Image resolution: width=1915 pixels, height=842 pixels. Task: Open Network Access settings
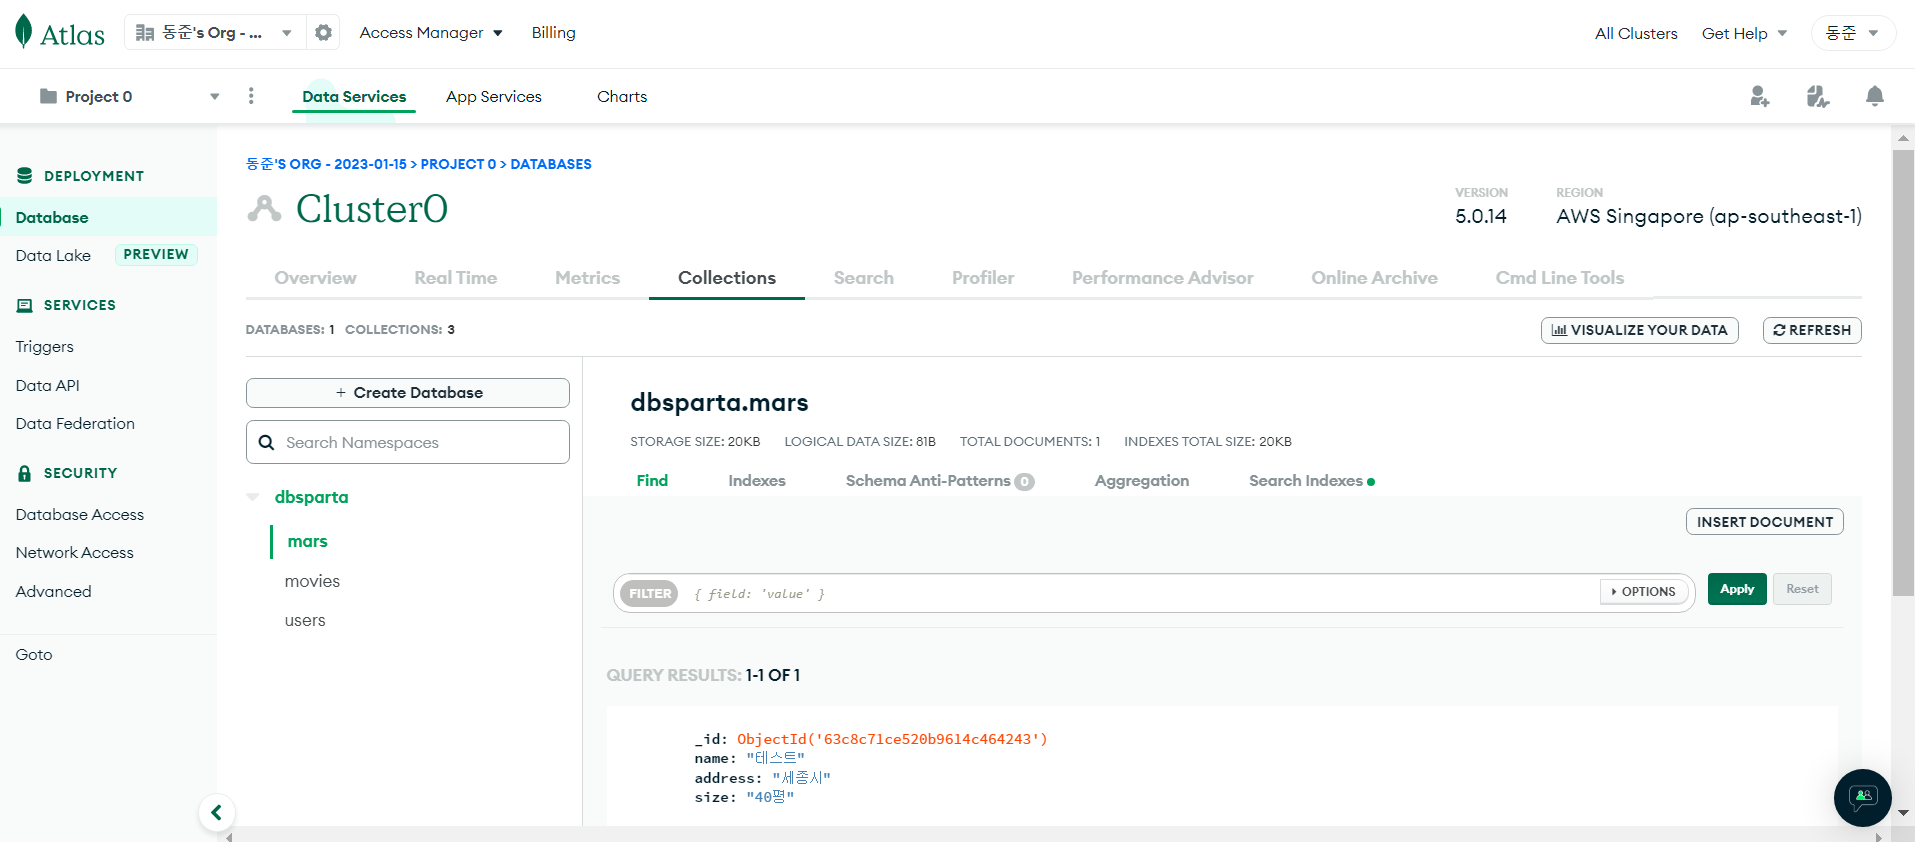coord(75,552)
